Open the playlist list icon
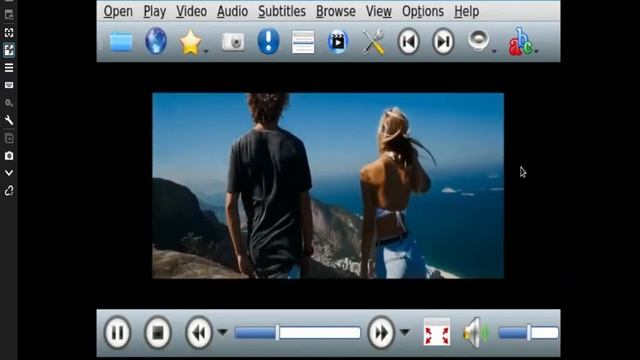 303,42
